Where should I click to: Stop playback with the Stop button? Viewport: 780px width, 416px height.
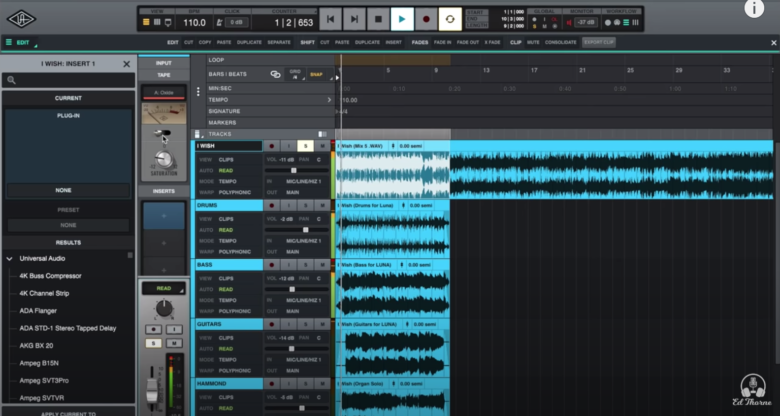378,19
